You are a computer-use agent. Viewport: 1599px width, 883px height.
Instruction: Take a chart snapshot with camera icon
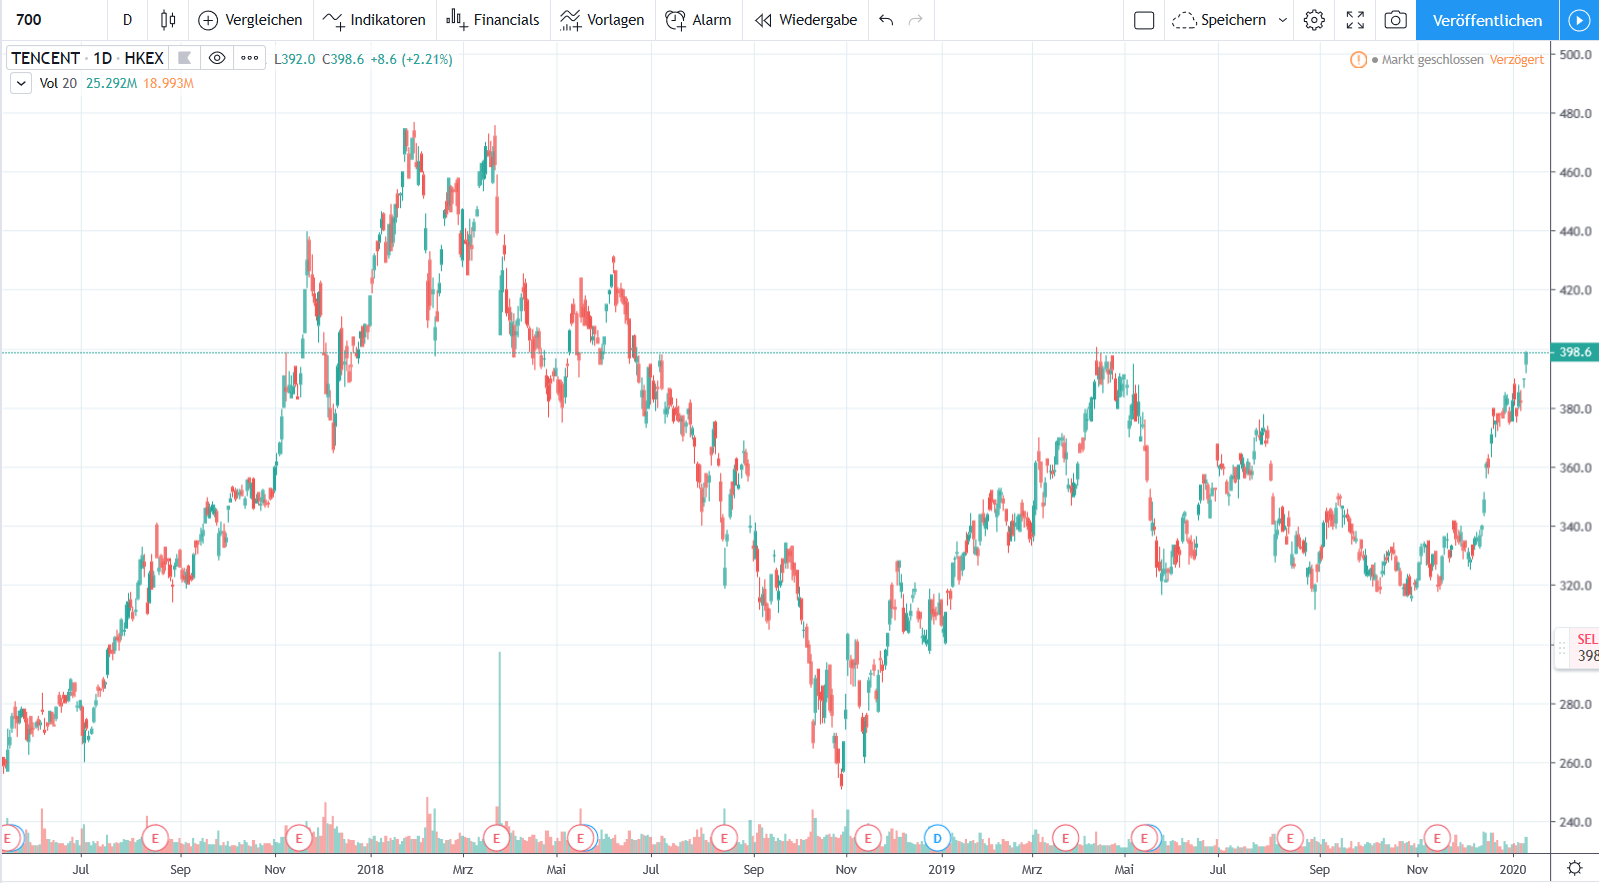tap(1395, 20)
